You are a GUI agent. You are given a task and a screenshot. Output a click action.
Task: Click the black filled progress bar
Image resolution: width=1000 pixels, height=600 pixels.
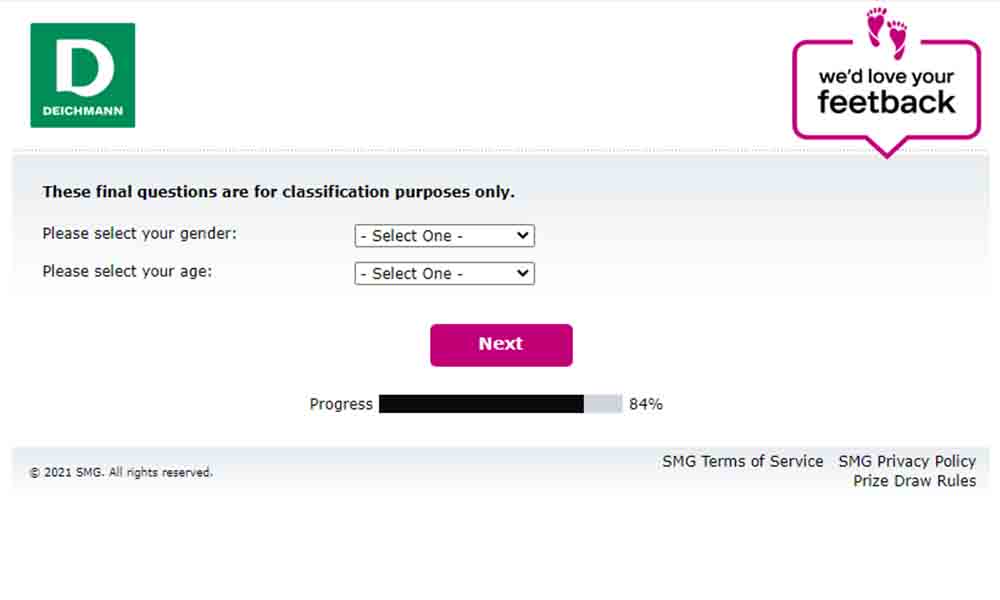482,404
